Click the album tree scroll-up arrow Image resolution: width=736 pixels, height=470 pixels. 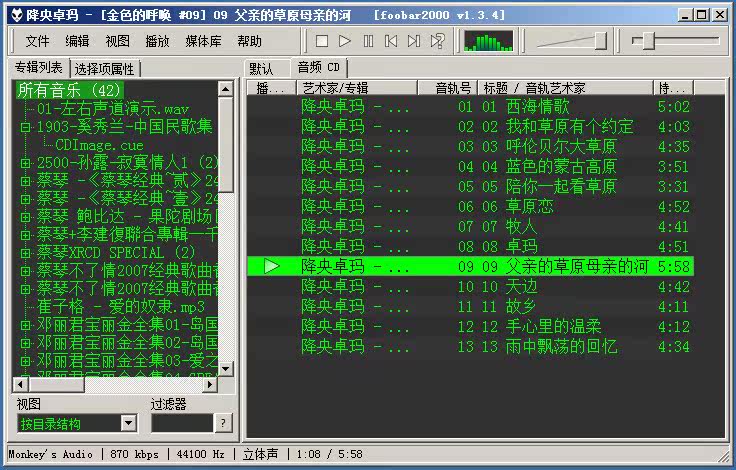[x=226, y=89]
